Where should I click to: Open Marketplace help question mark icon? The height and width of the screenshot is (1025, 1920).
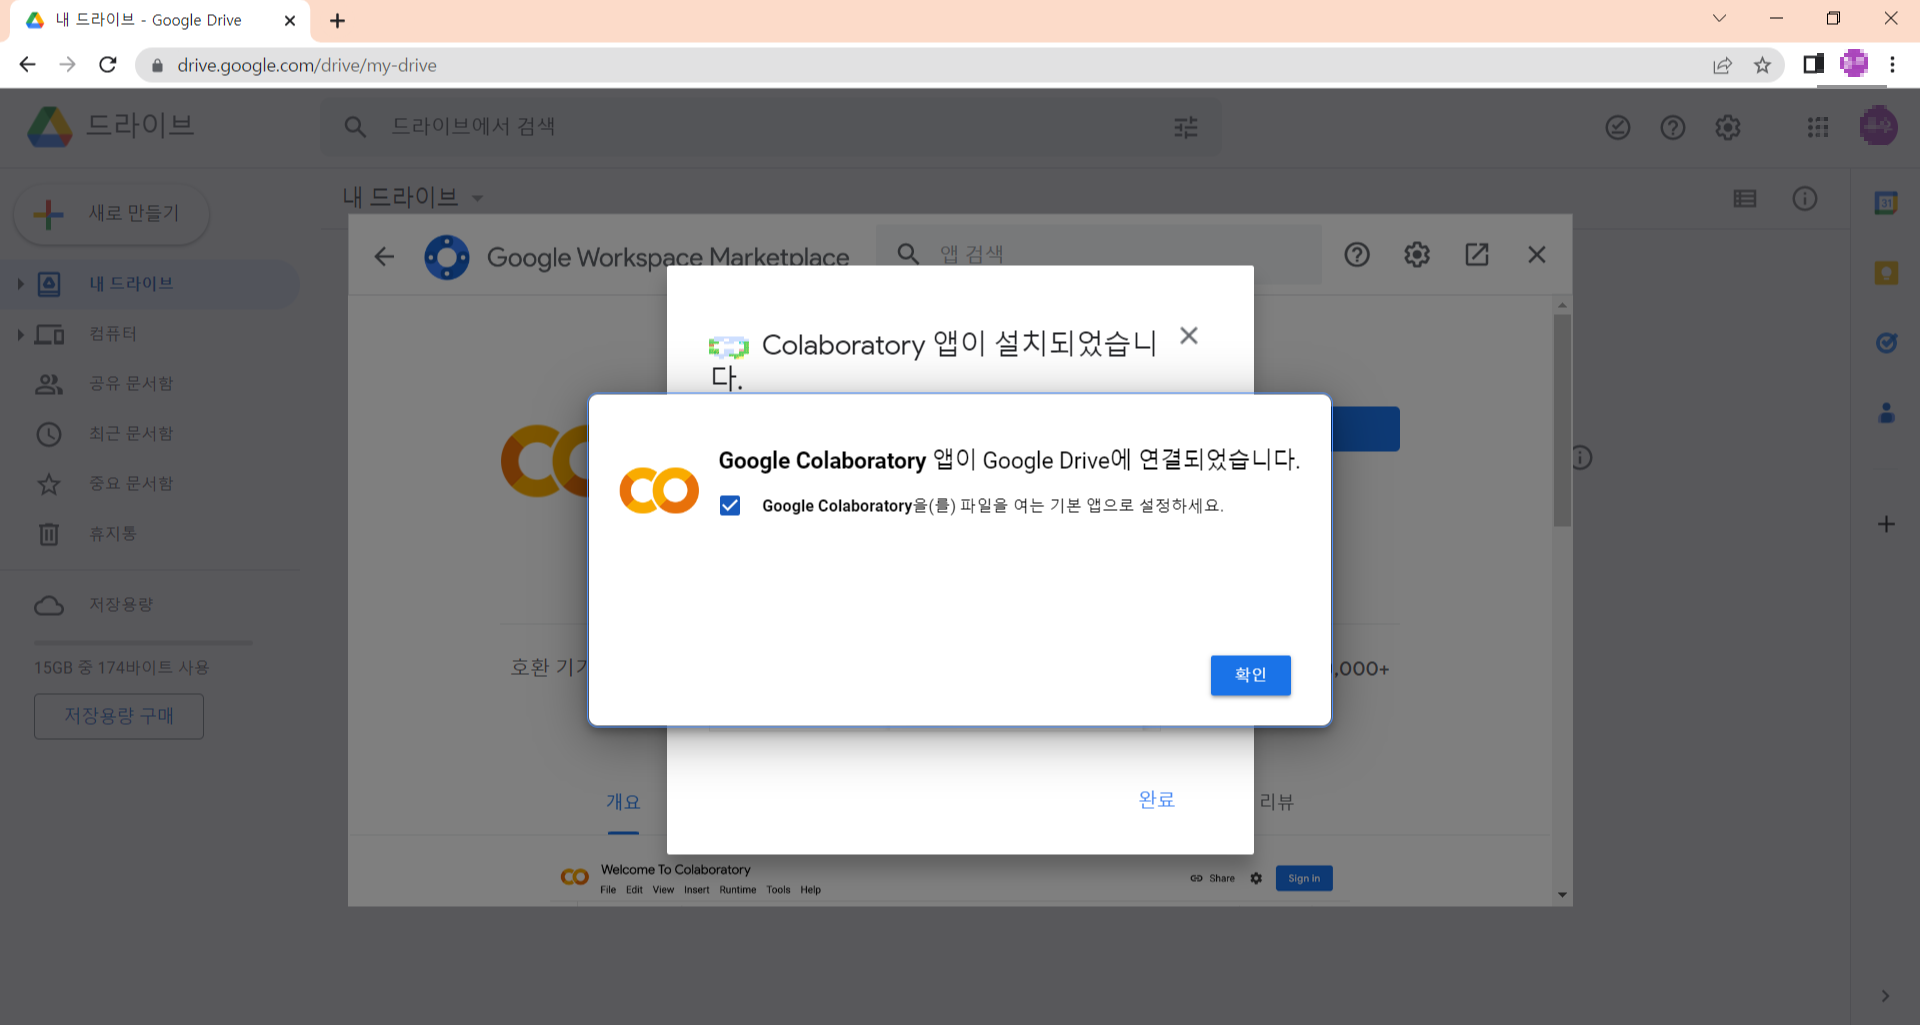tap(1357, 255)
